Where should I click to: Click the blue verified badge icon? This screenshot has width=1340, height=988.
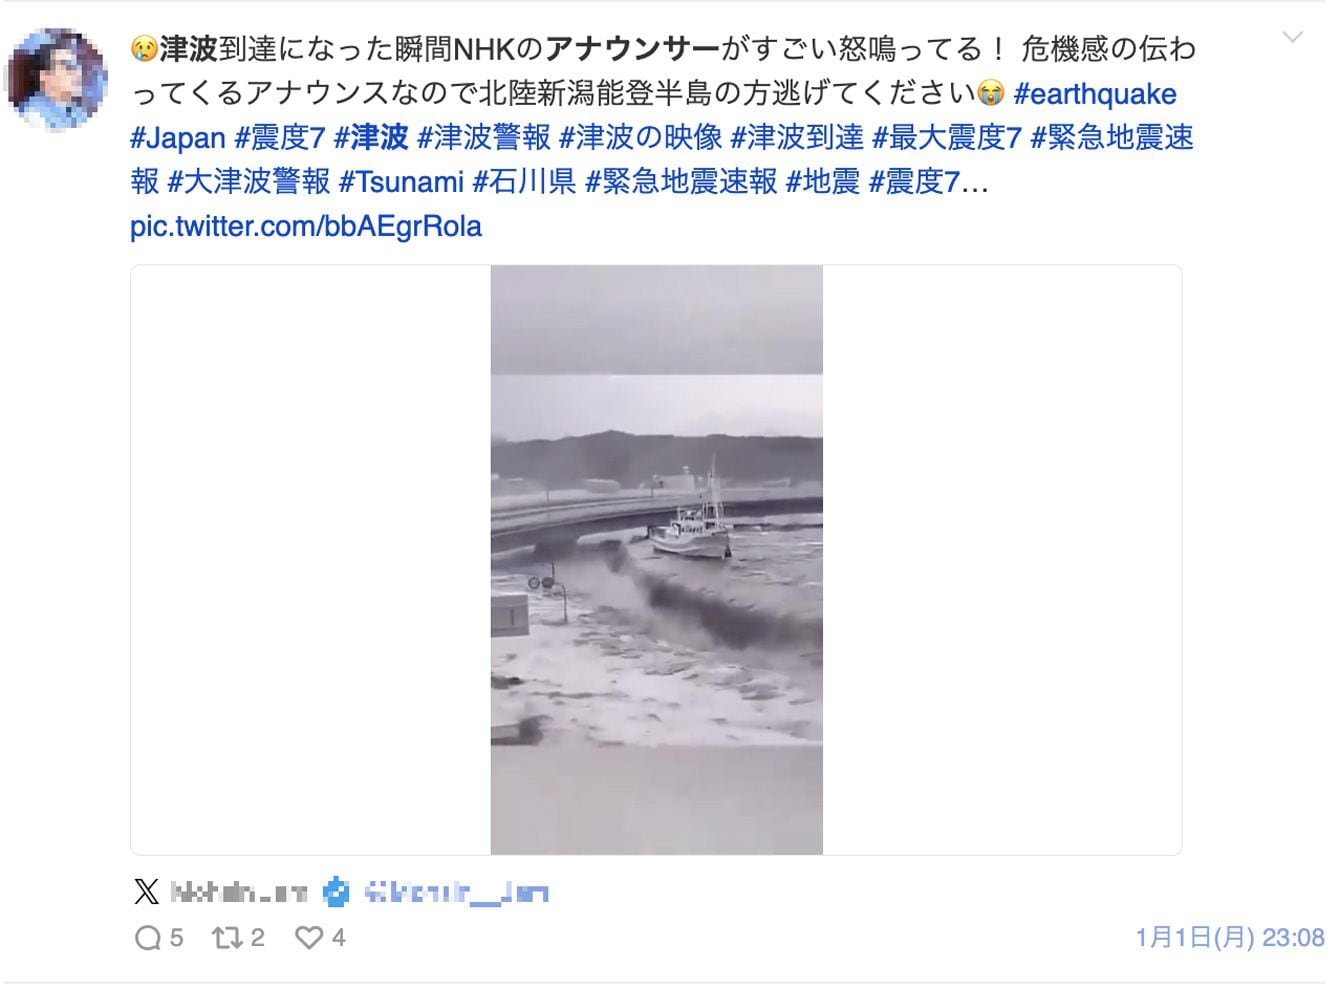[337, 892]
